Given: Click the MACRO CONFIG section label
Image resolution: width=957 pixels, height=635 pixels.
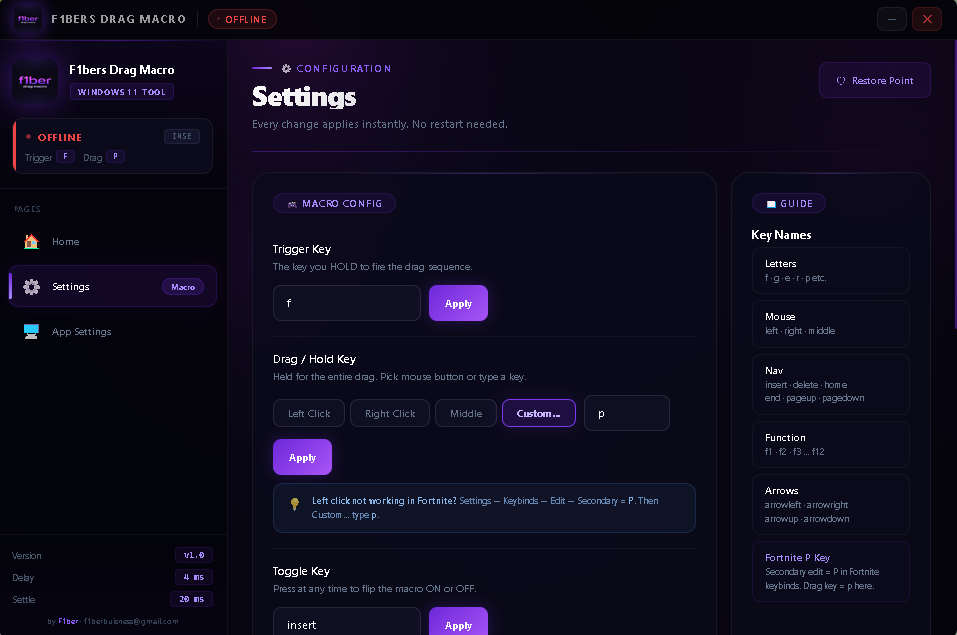Looking at the screenshot, I should point(334,203).
